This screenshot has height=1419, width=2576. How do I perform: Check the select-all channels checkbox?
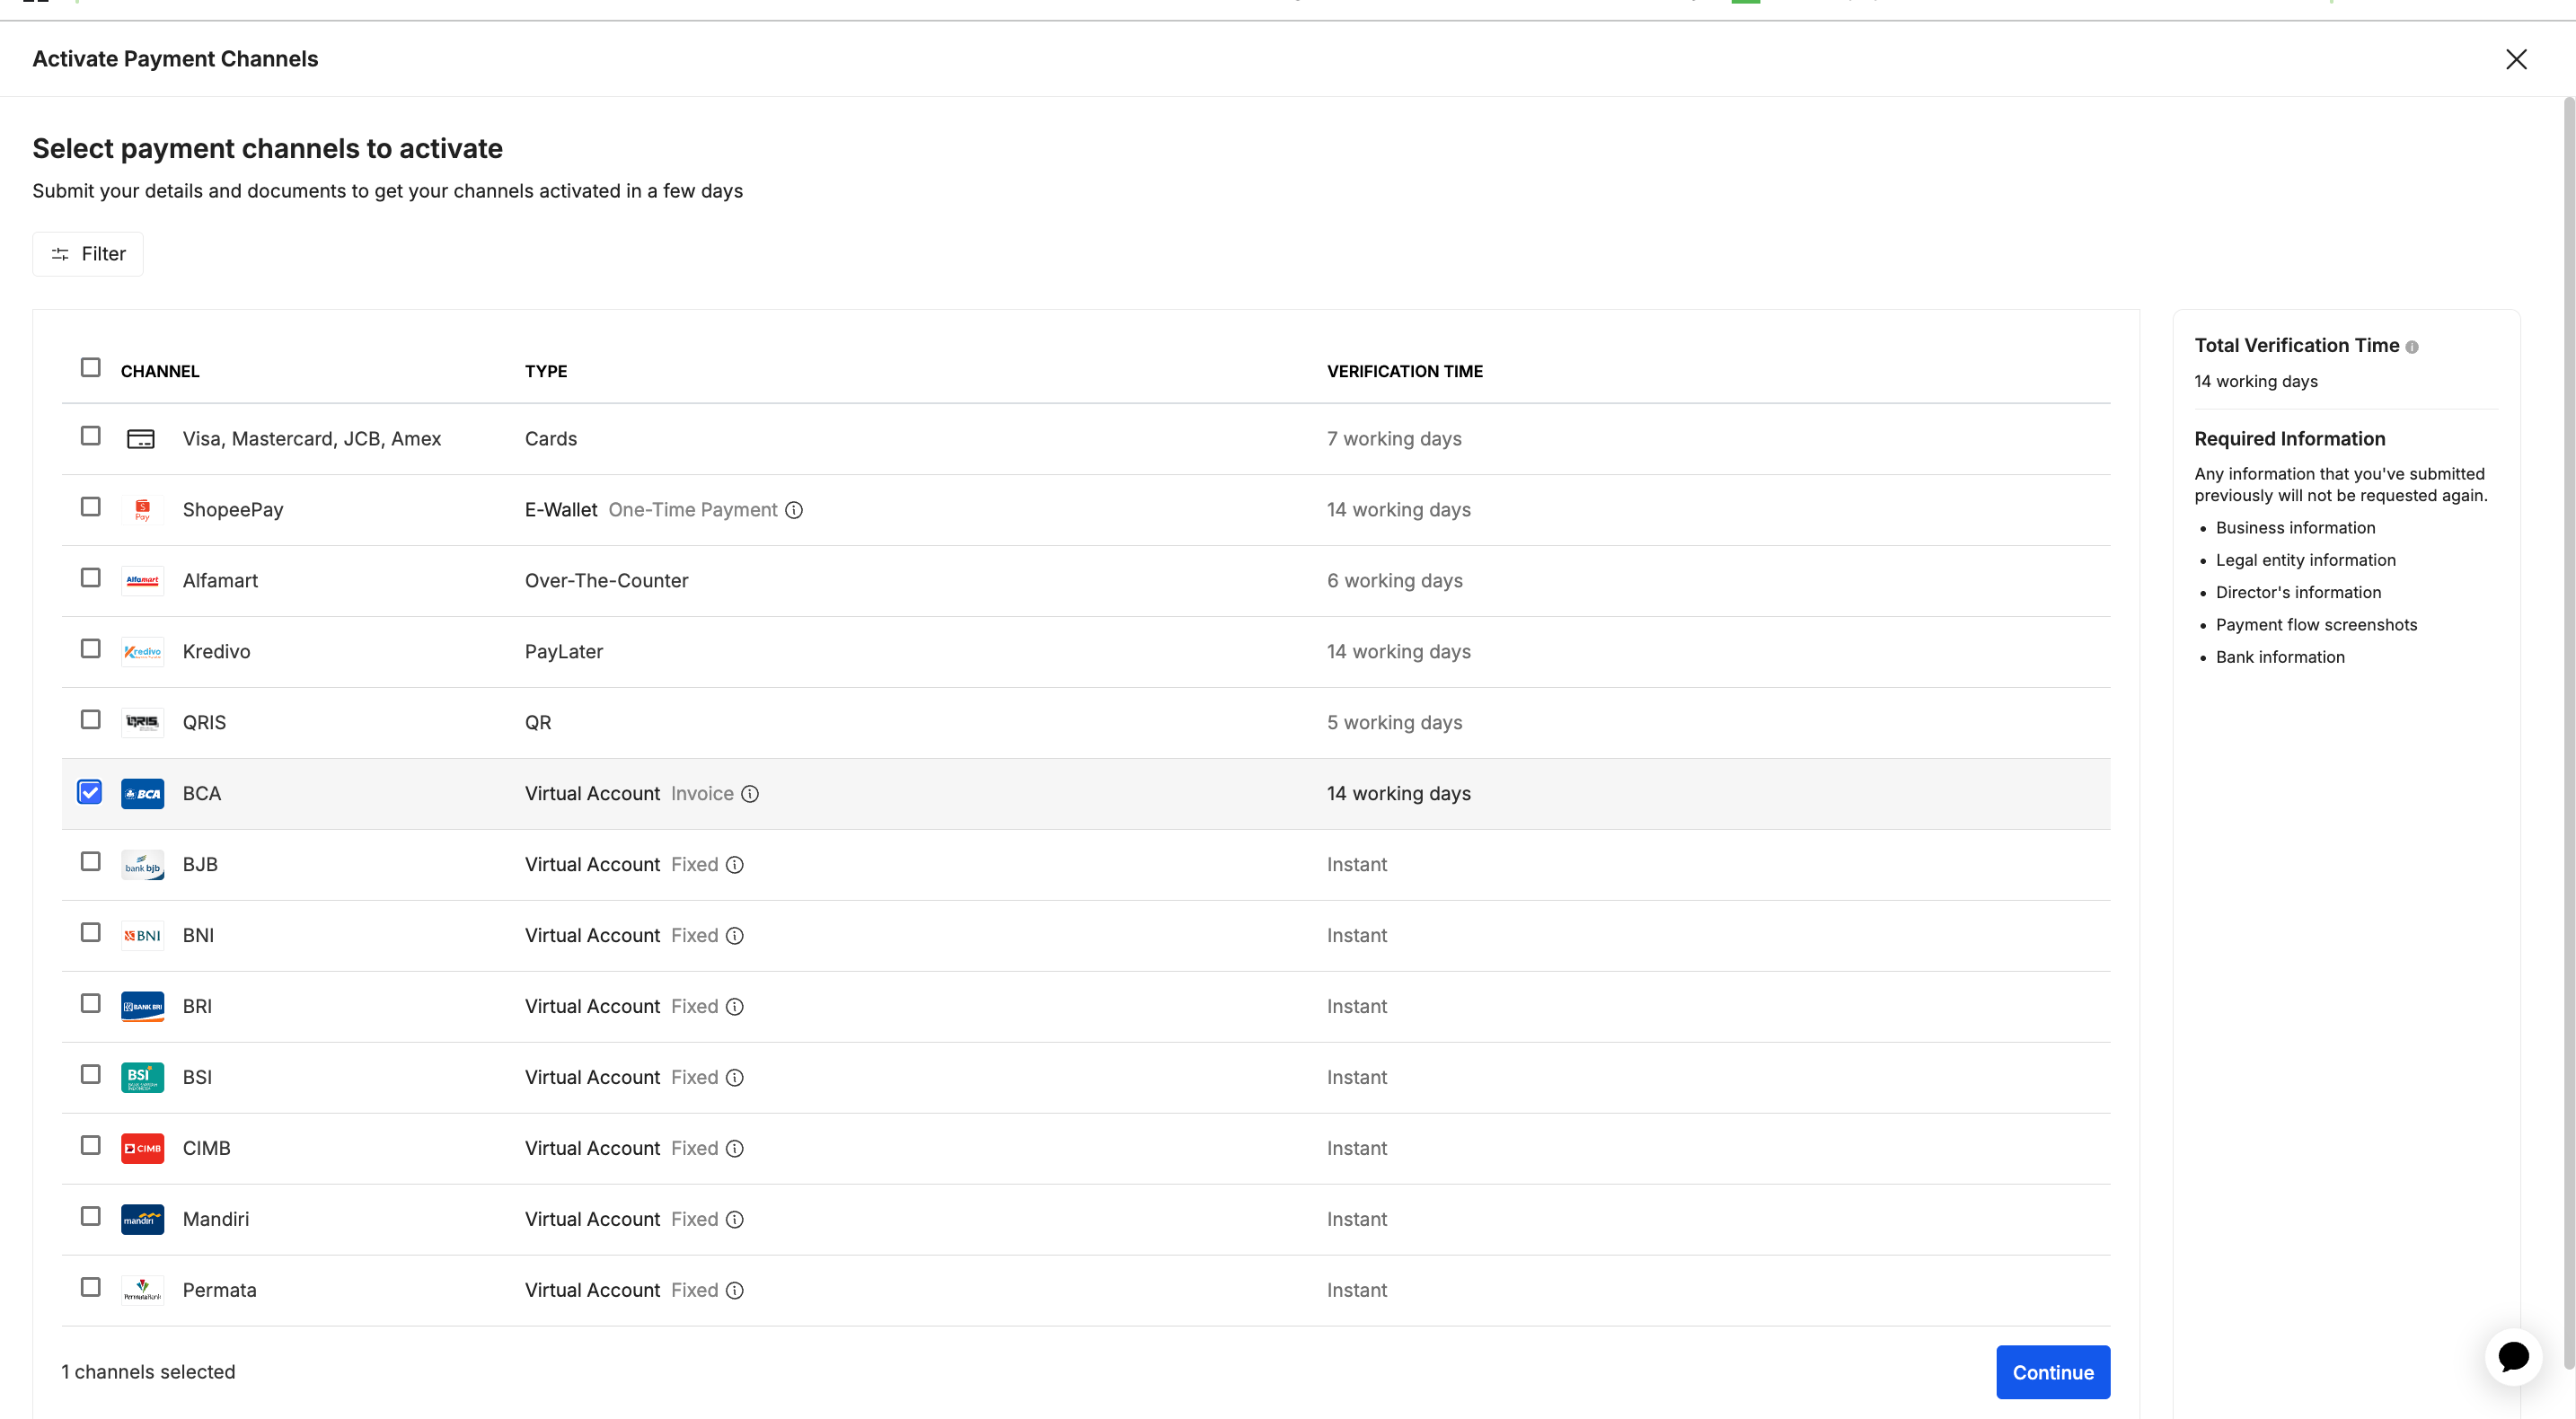tap(90, 367)
